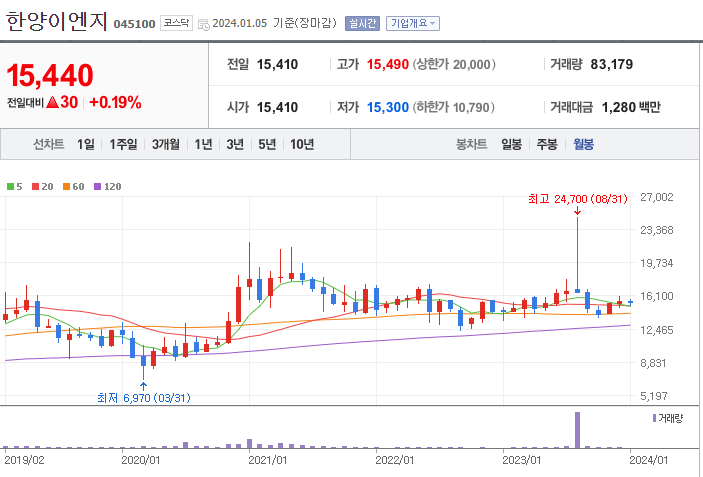The width and height of the screenshot is (703, 477).
Task: Click the 거래량 value 83,179
Action: pyautogui.click(x=612, y=65)
